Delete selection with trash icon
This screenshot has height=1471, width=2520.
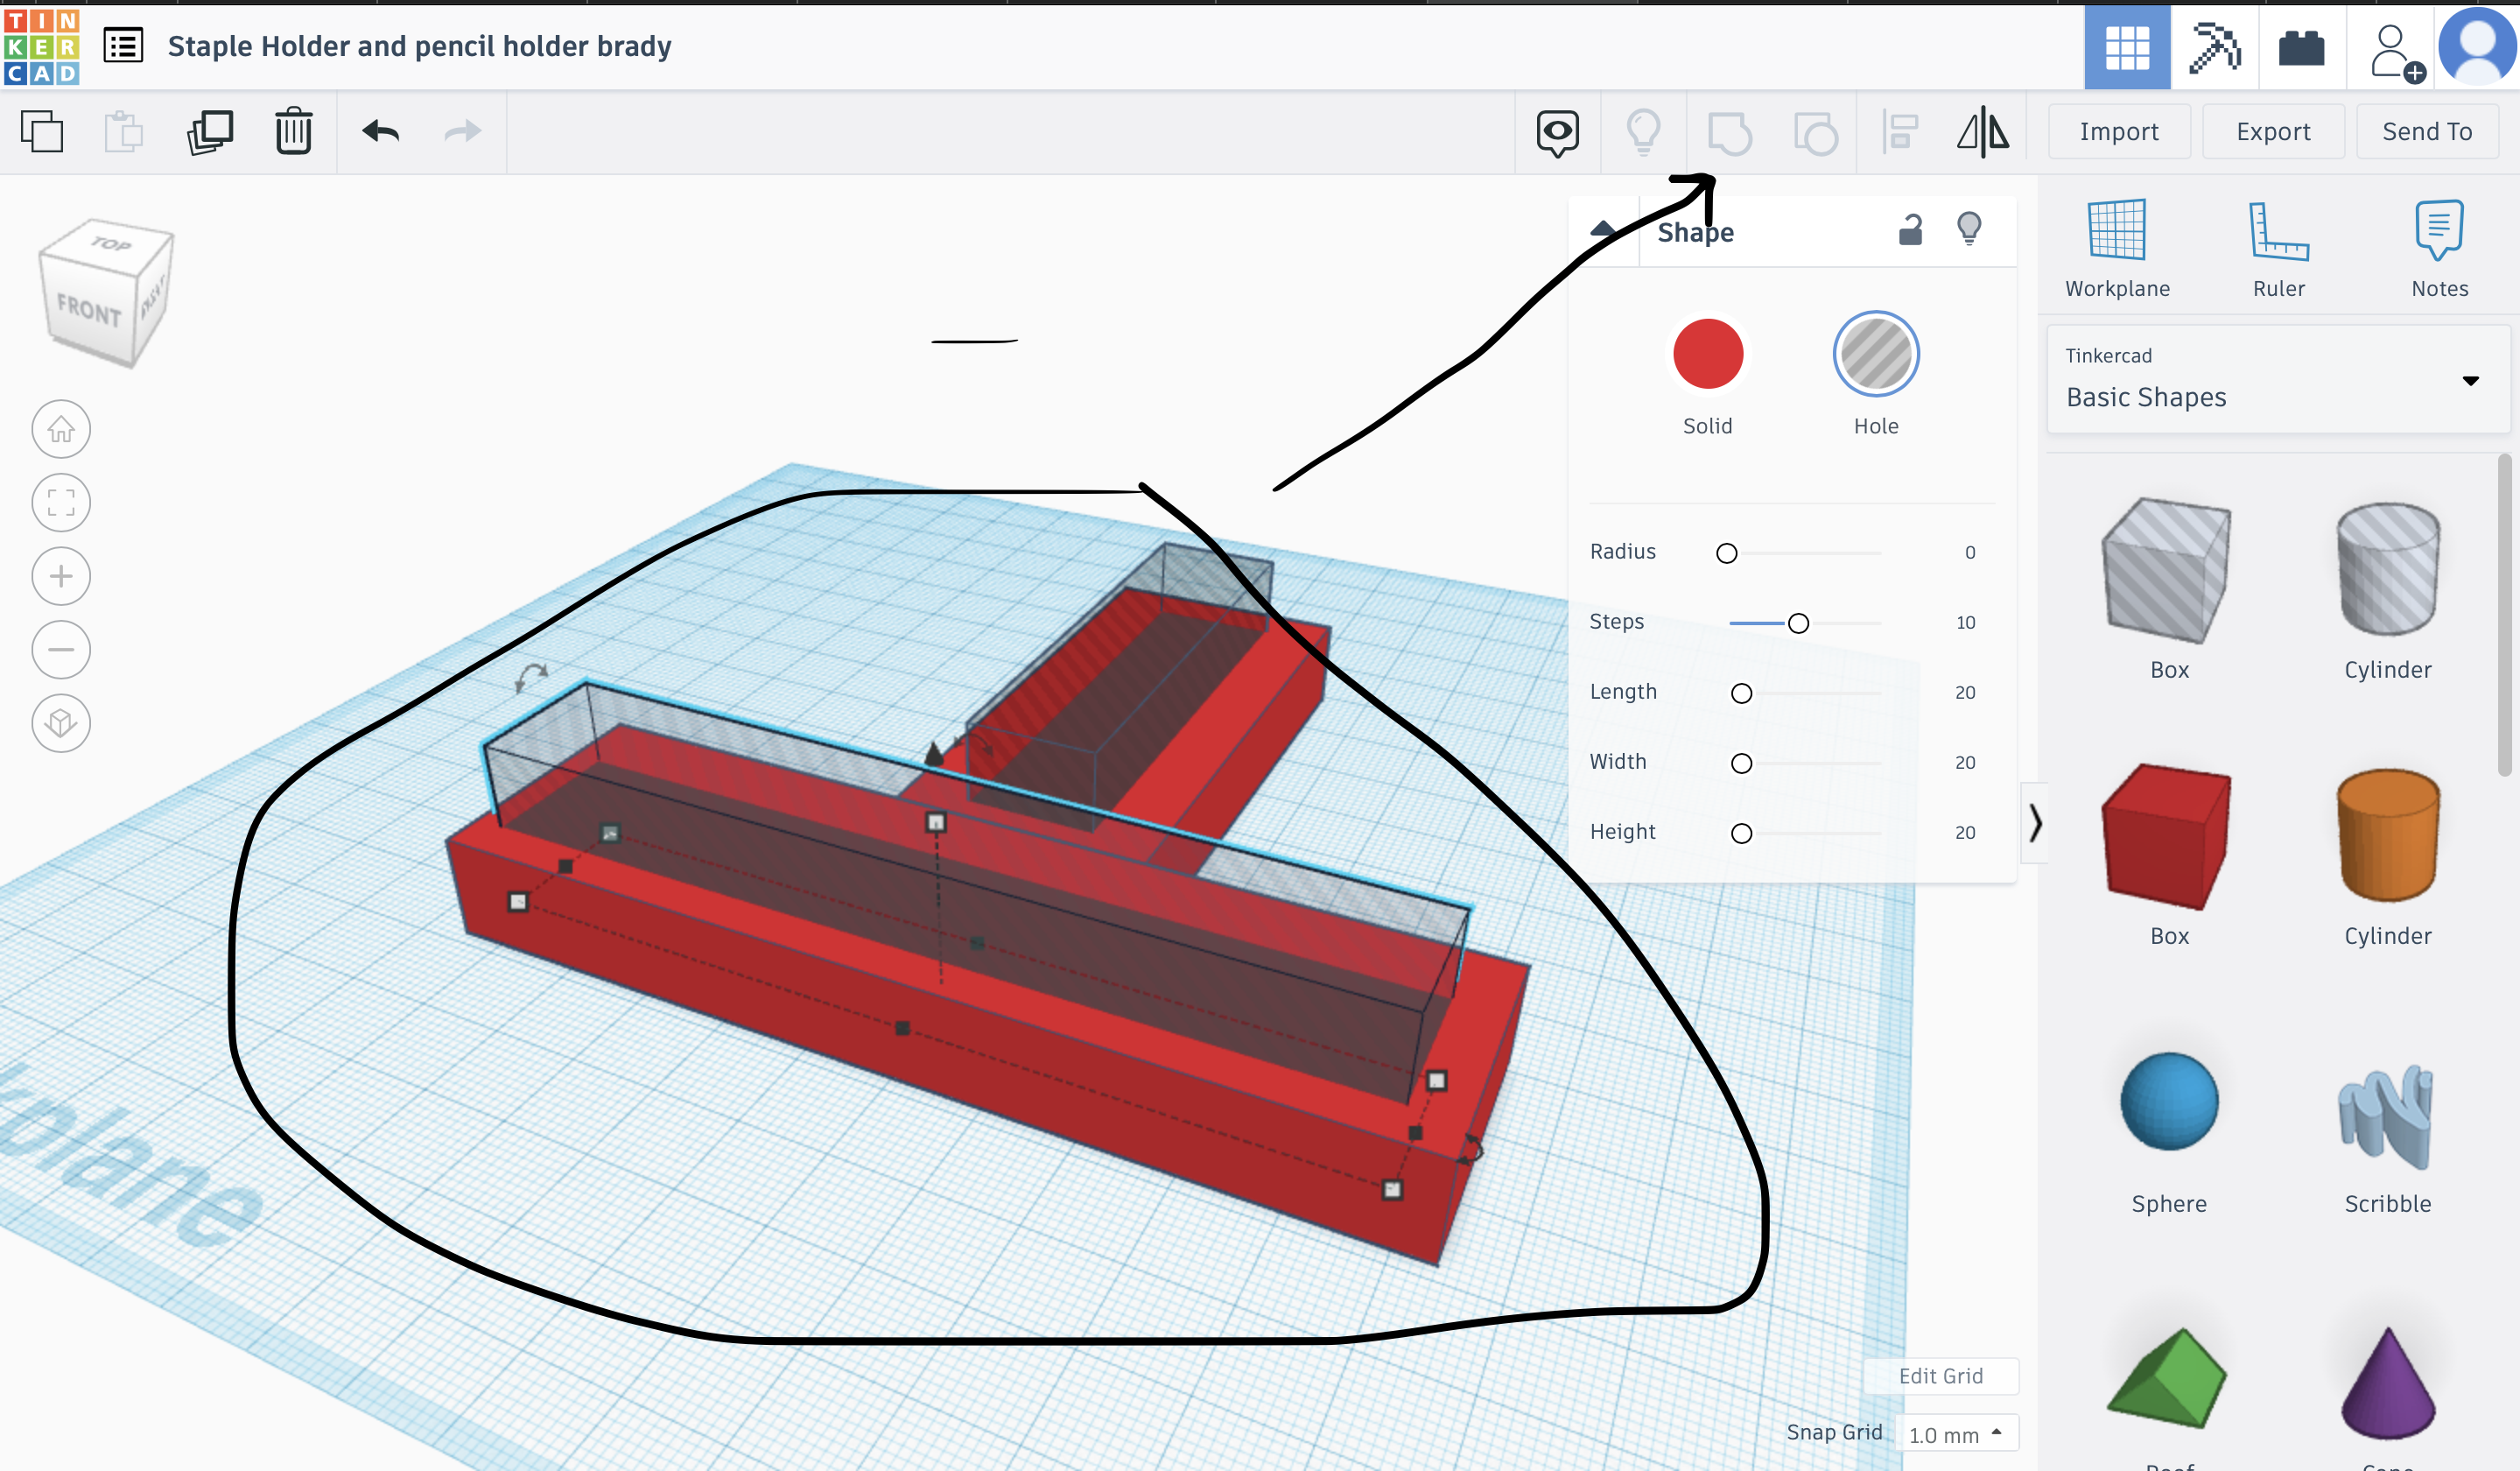tap(294, 131)
